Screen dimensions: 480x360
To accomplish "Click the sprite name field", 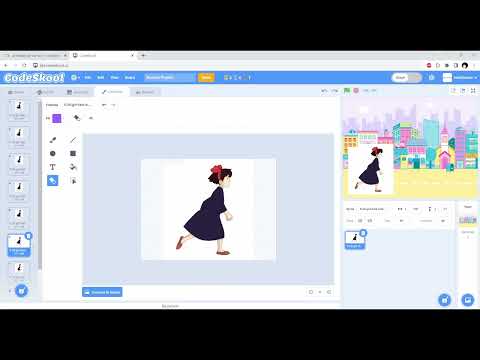I will pos(375,209).
